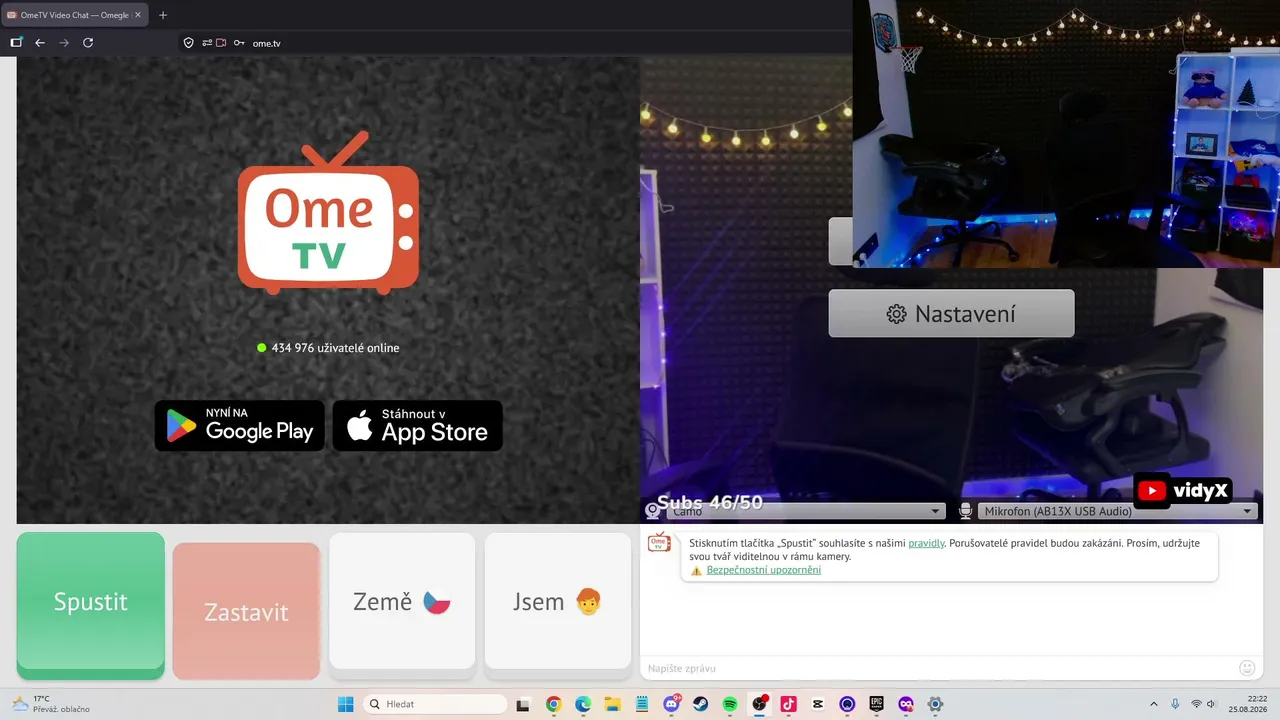
Task: Click the green Spustit button
Action: click(x=90, y=605)
